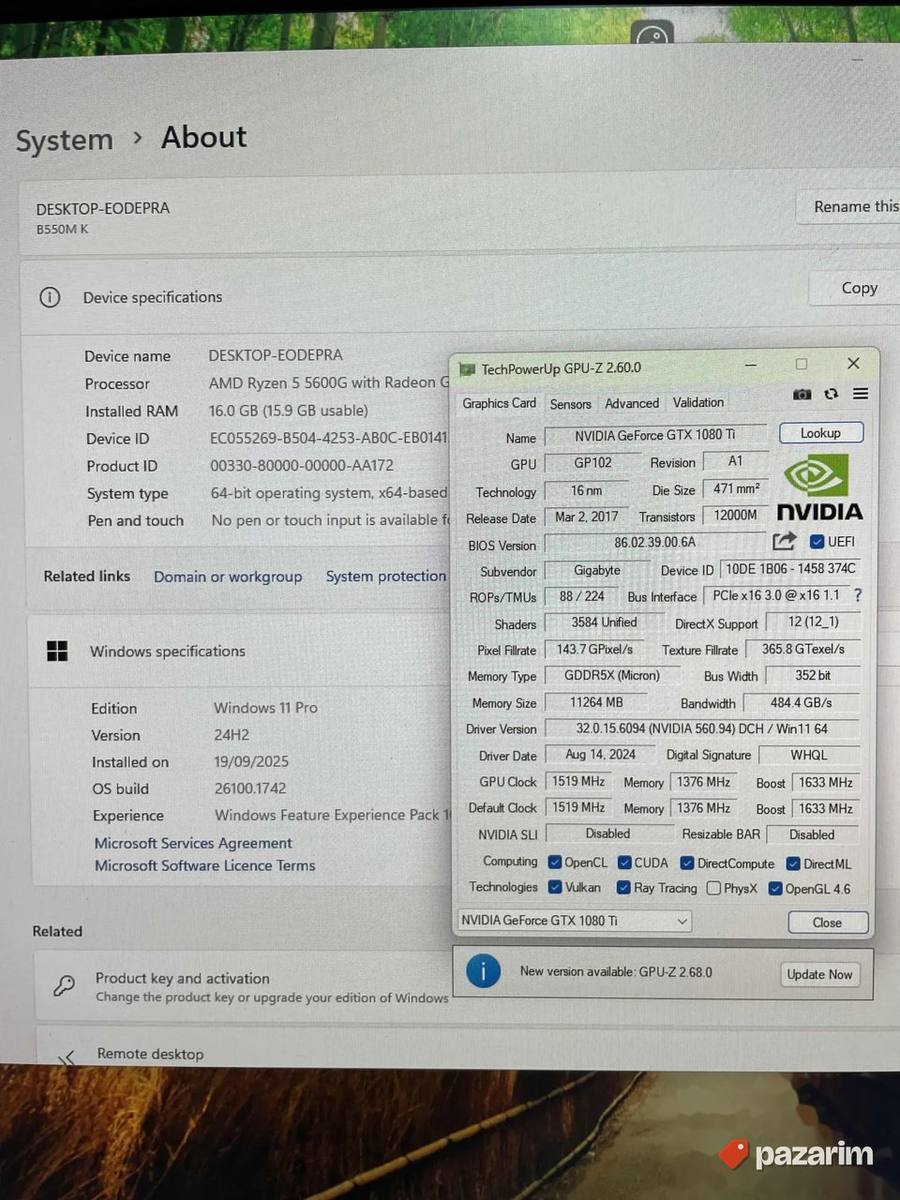Open the GPU selection dropdown in GPU-Z
This screenshot has width=900, height=1200.
click(x=575, y=920)
